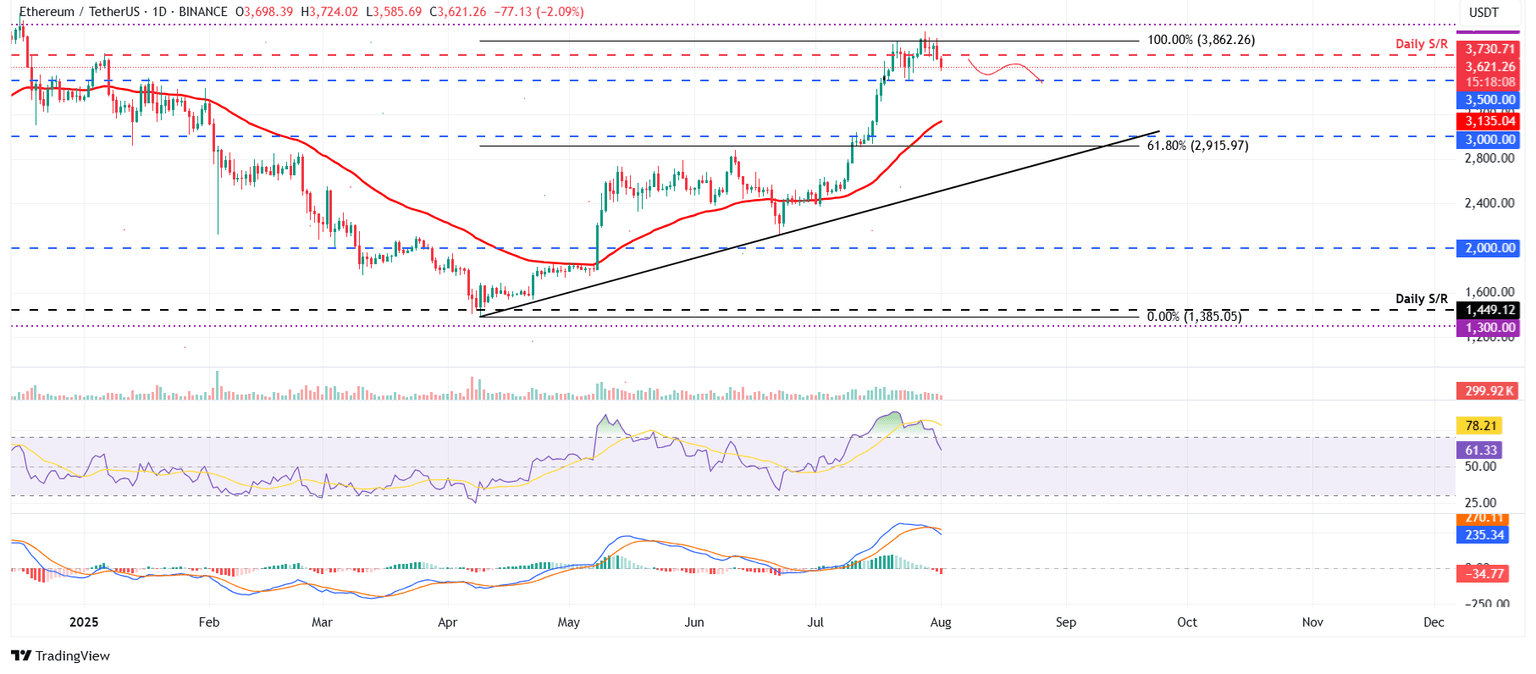Click the black 1,449.12 price tag
The height and width of the screenshot is (674, 1536).
[1487, 310]
